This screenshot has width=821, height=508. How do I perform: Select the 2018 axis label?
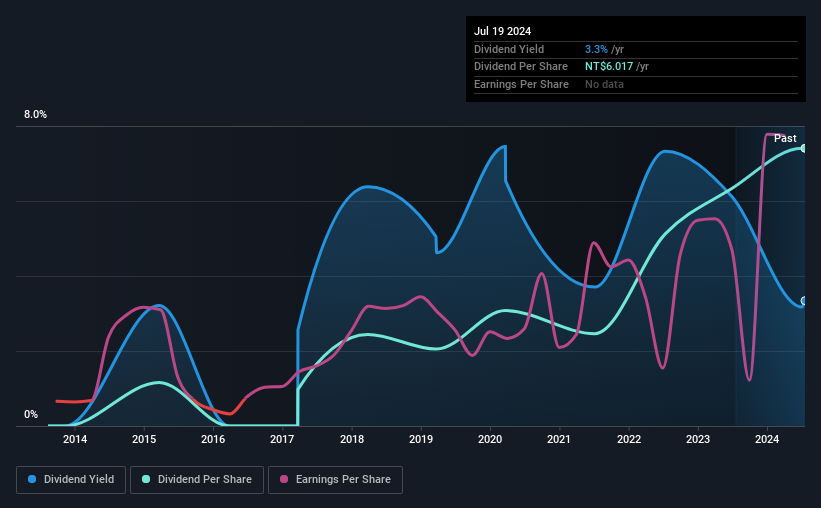point(352,439)
